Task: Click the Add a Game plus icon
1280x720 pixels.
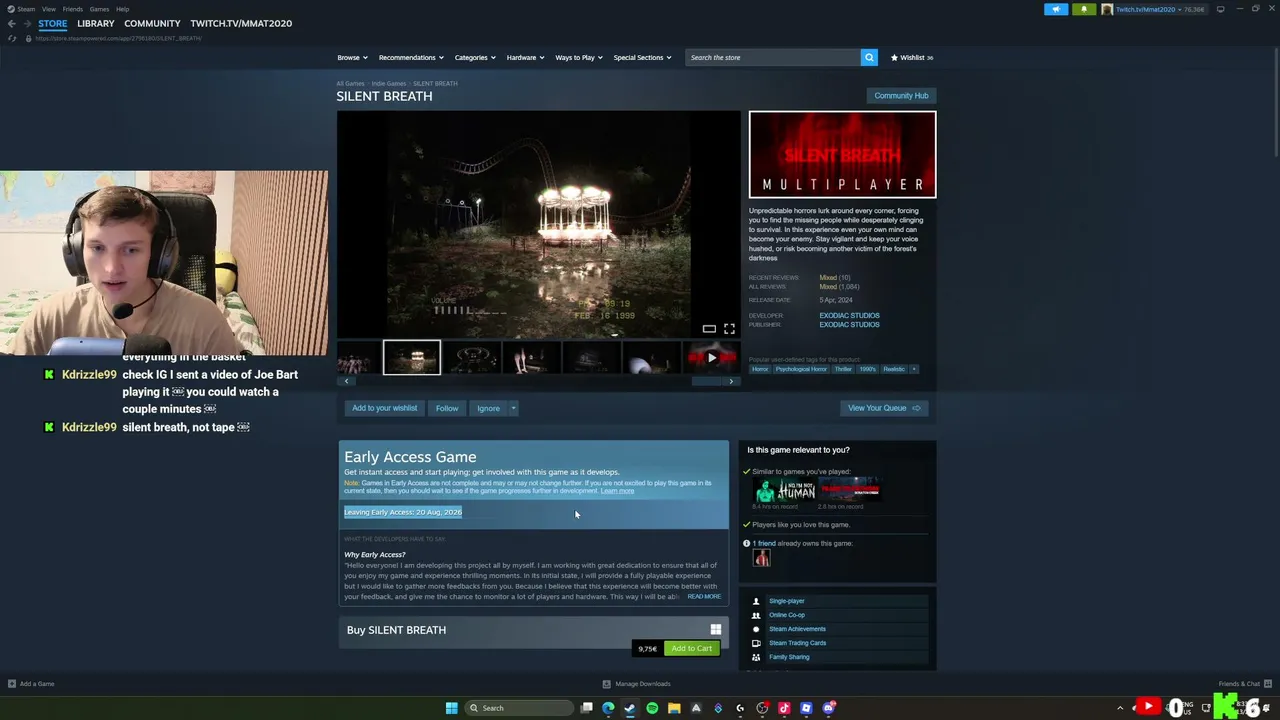Action: pyautogui.click(x=12, y=684)
